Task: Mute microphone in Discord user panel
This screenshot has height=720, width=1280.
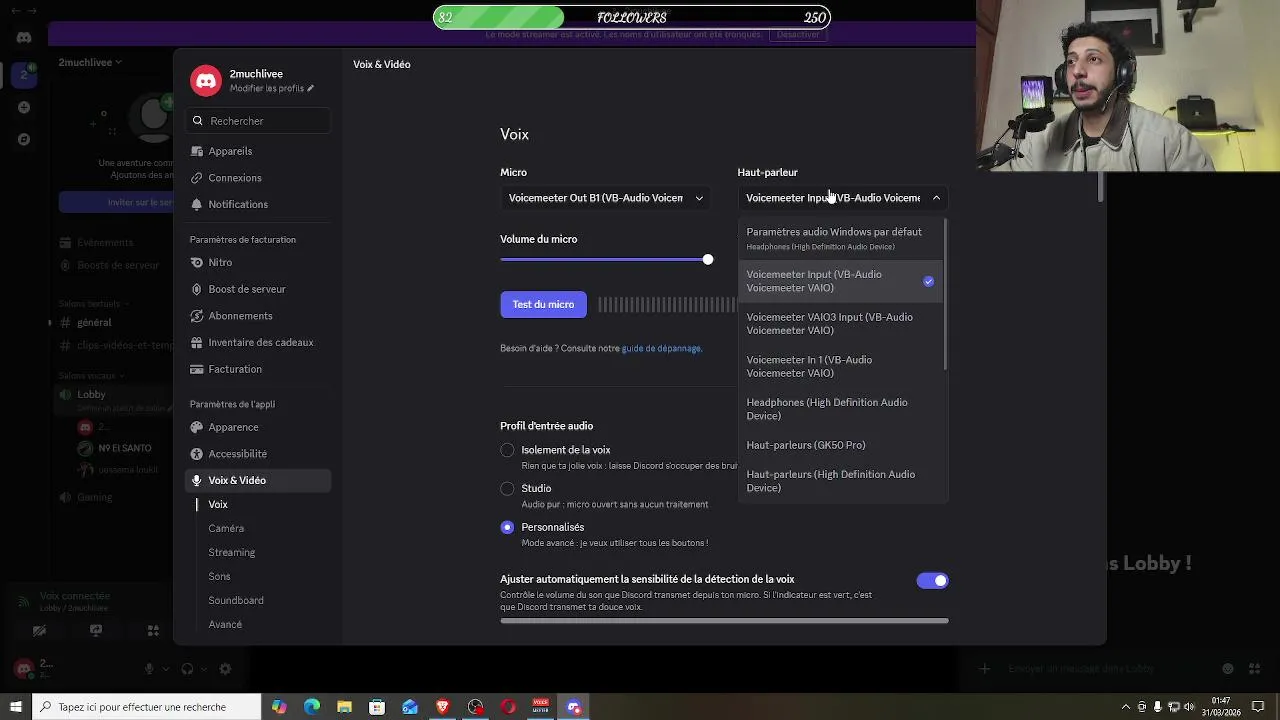Action: 149,669
